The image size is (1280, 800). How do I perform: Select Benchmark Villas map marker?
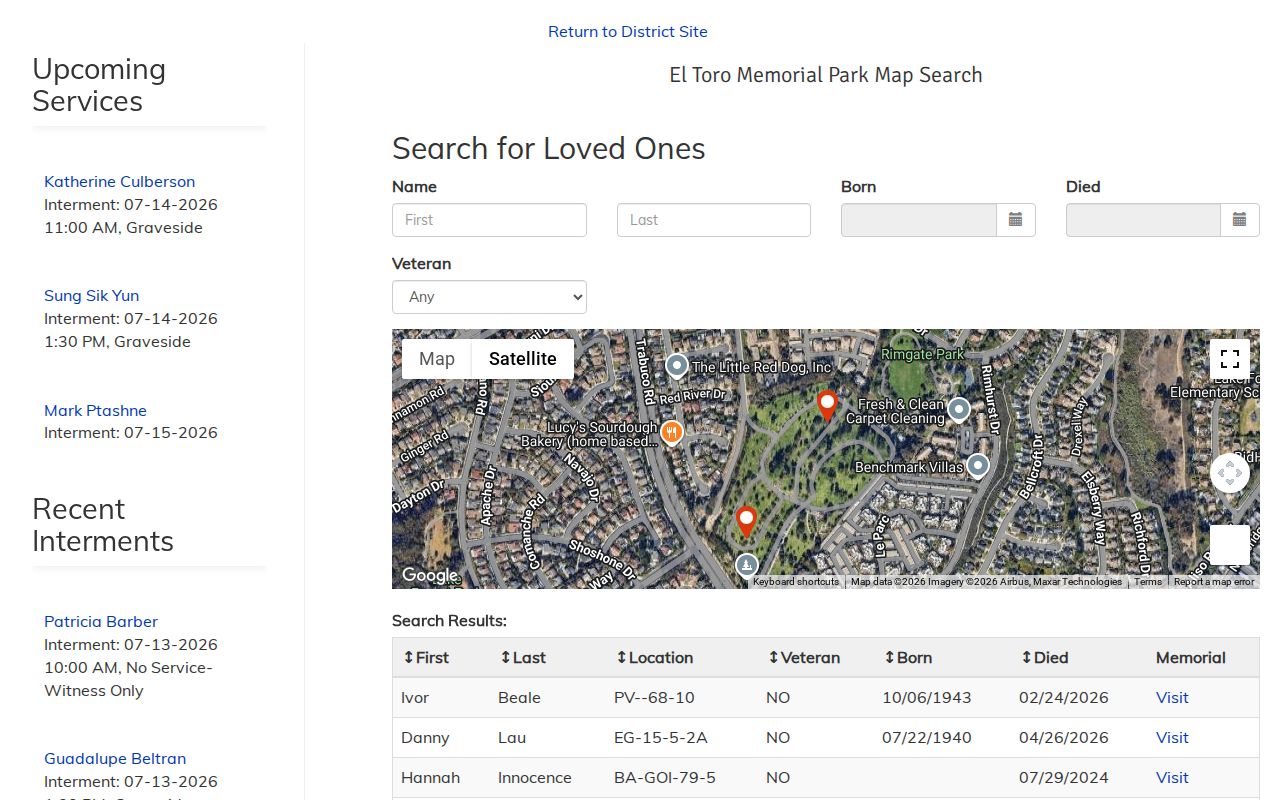tap(978, 466)
